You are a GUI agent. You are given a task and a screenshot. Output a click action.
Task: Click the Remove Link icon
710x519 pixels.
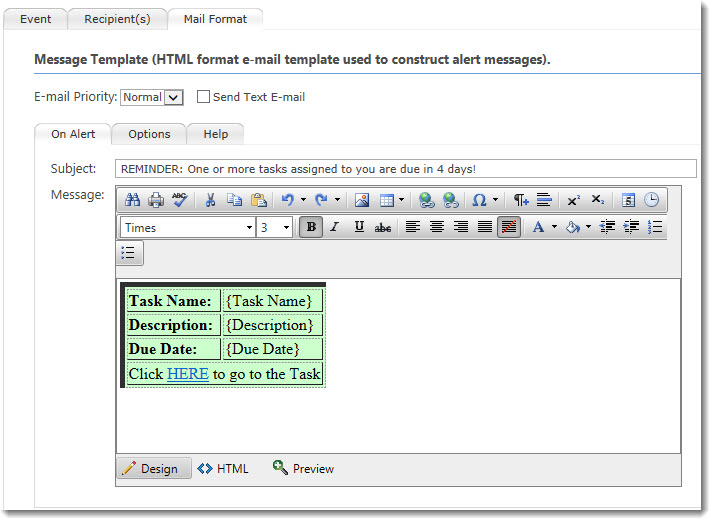click(x=451, y=200)
